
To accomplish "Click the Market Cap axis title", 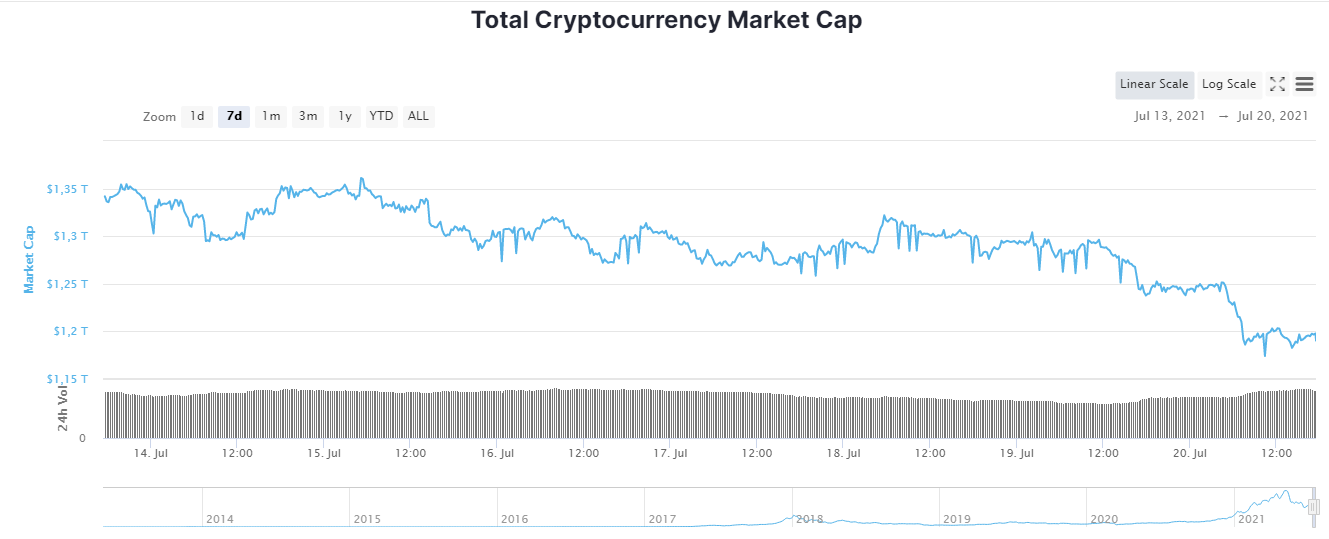I will click(x=29, y=259).
